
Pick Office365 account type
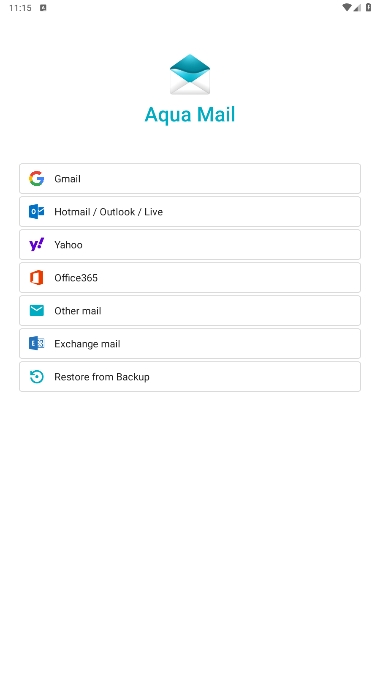coord(190,278)
